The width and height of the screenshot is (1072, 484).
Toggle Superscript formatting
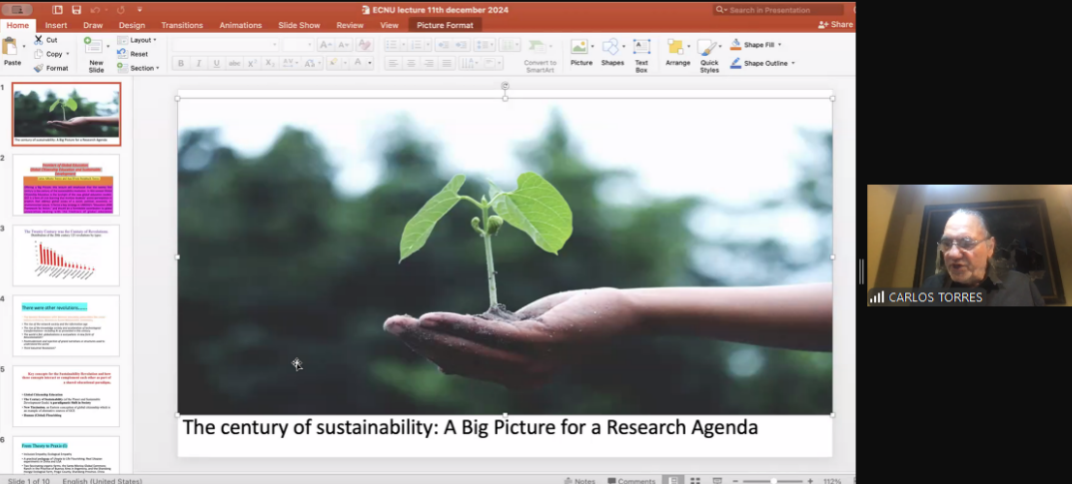pyautogui.click(x=252, y=64)
